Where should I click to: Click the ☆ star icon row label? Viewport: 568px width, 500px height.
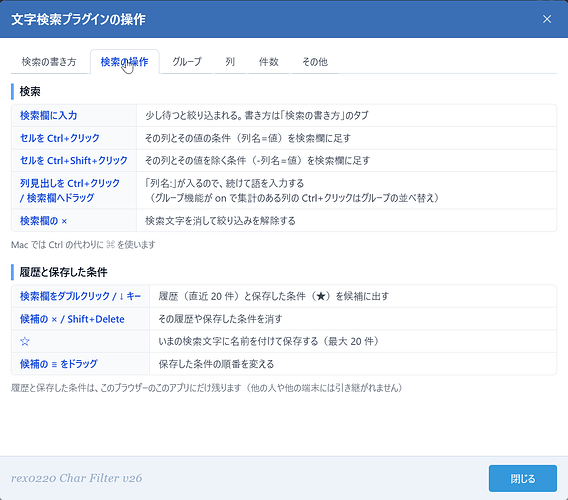[25, 341]
